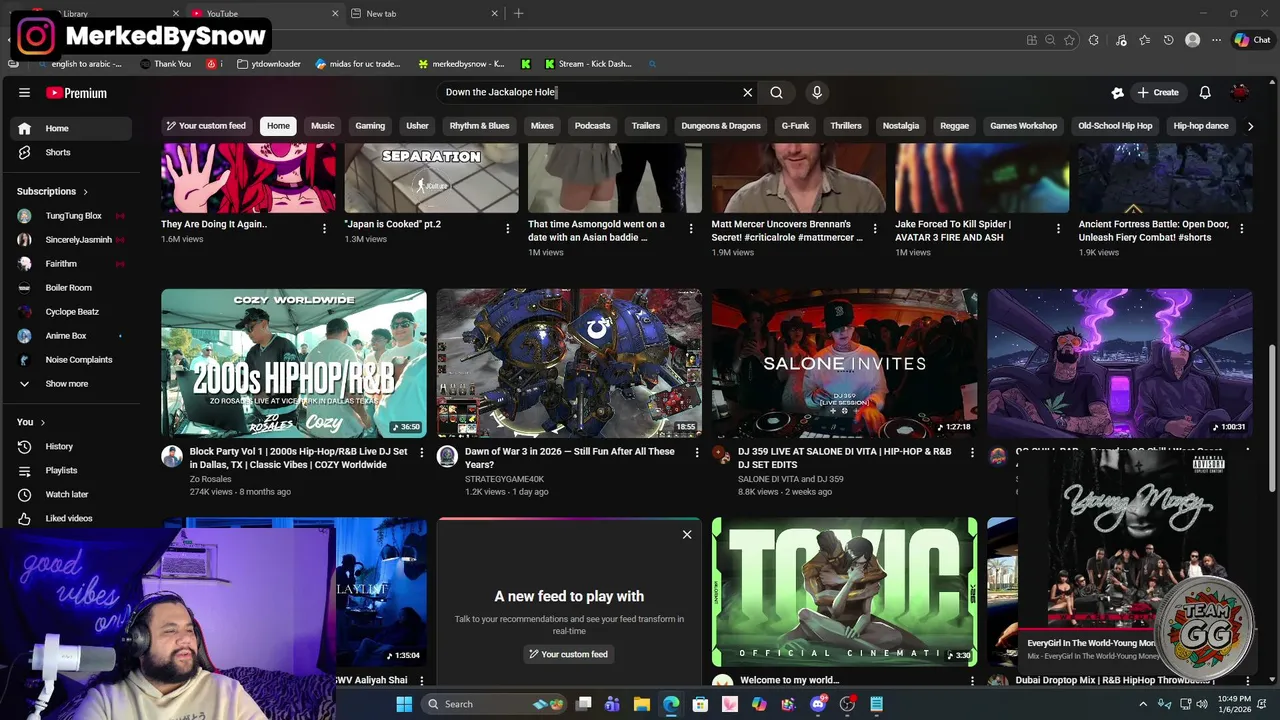This screenshot has width=1280, height=720.
Task: Open options for Block Party Vol 1 video
Action: point(421,453)
